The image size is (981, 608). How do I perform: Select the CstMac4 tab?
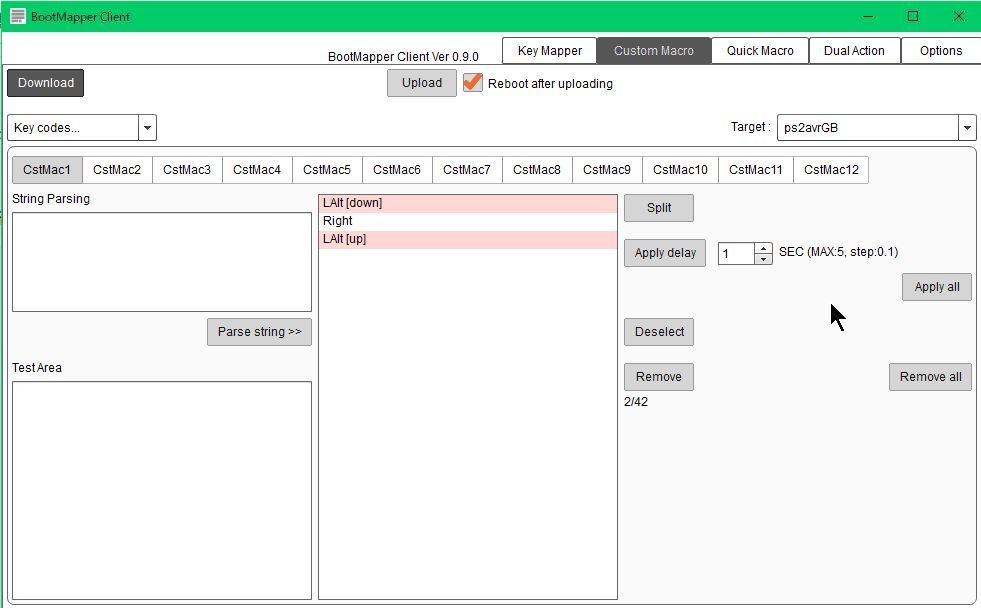coord(257,170)
